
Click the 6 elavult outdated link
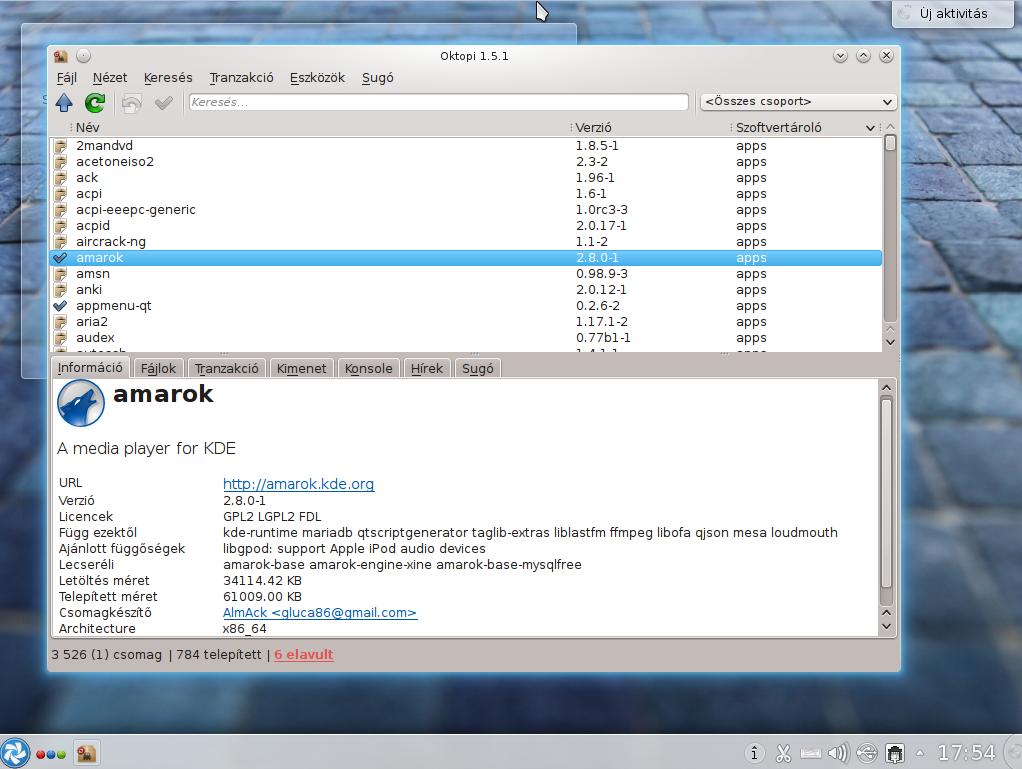304,654
